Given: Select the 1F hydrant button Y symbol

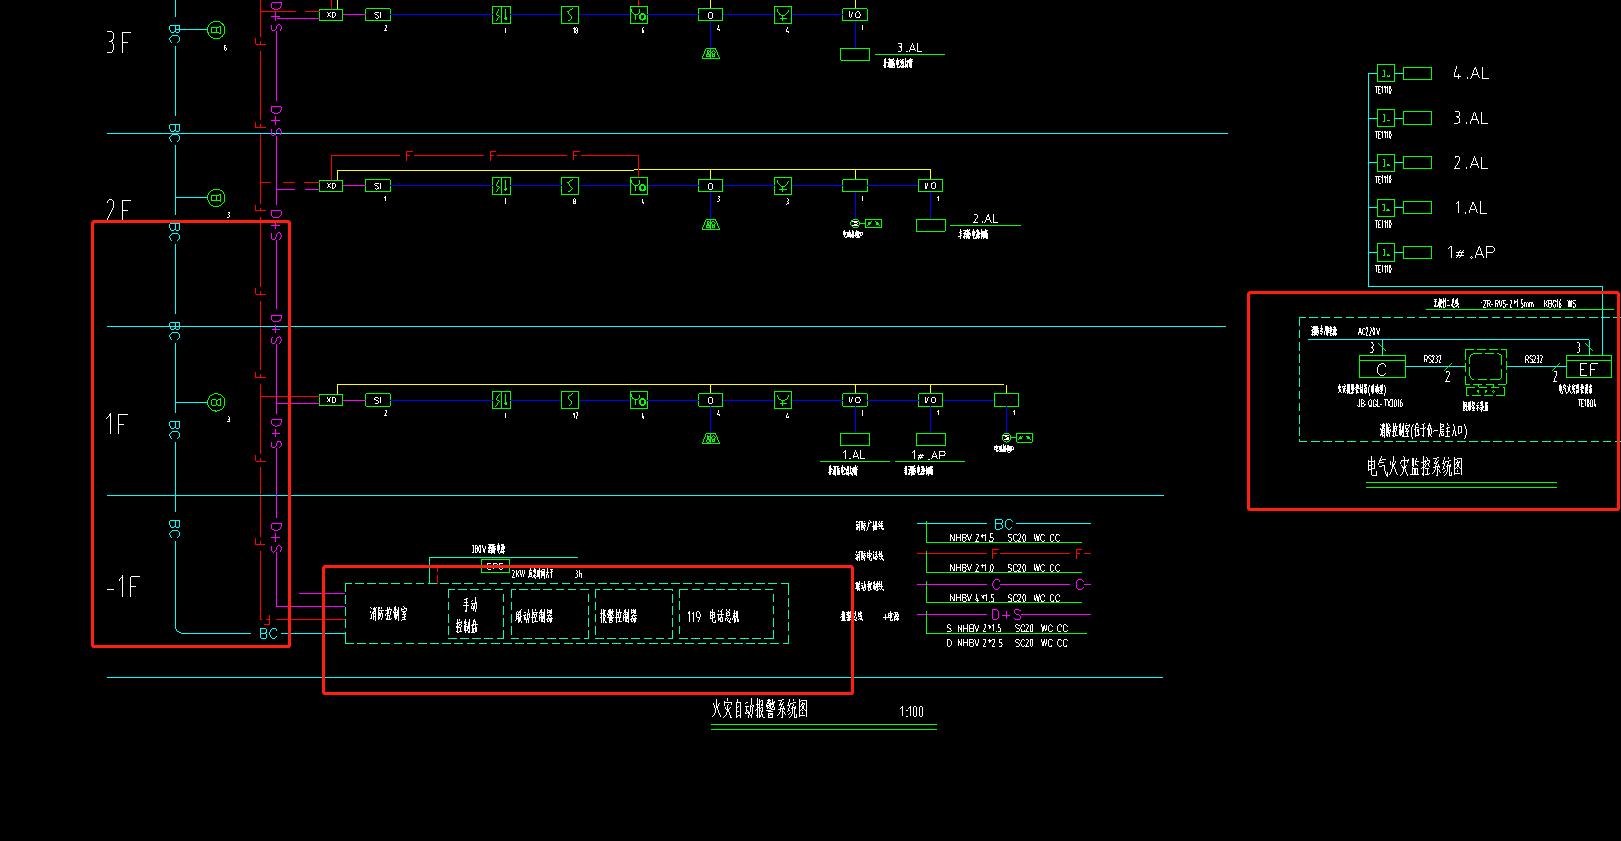Looking at the screenshot, I should pos(783,400).
